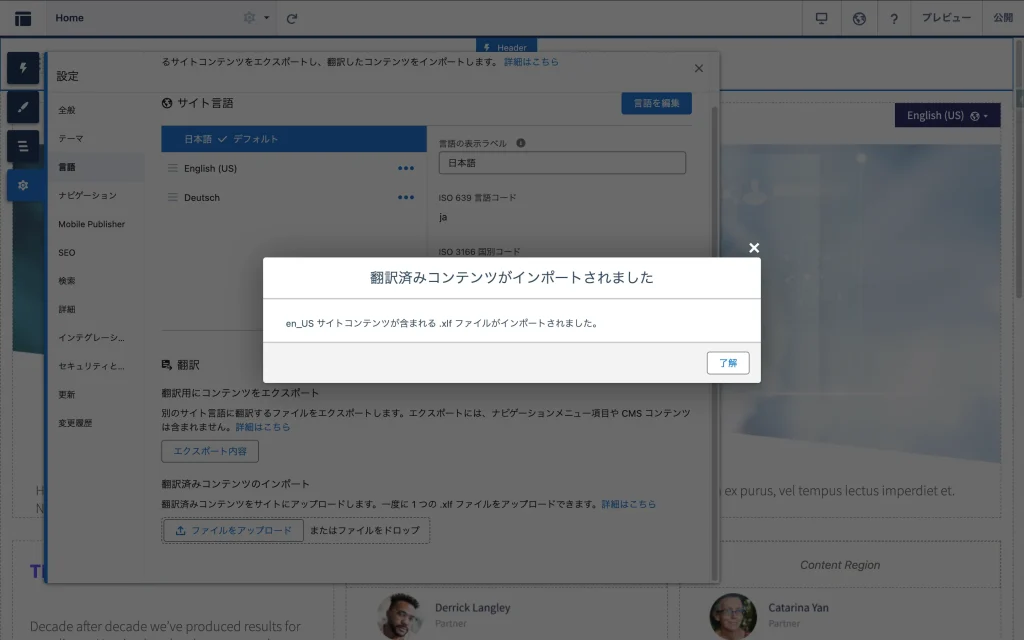The image size is (1024, 640).
Task: Open the desktop view mode icon
Action: point(822,18)
